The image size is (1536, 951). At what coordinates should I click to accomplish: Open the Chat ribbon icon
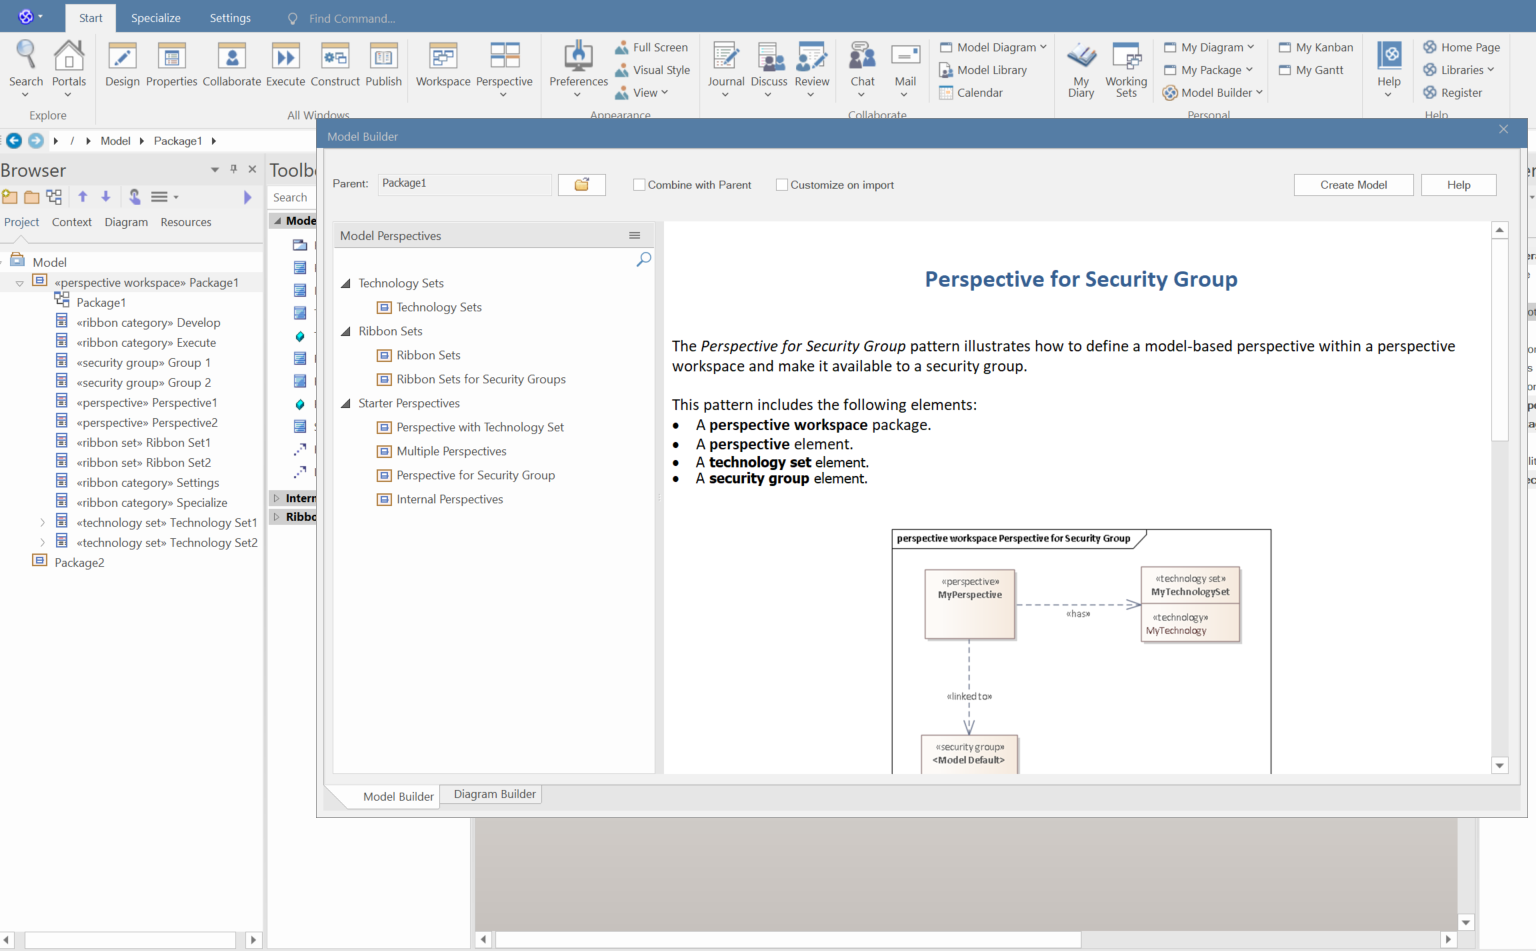click(x=862, y=68)
